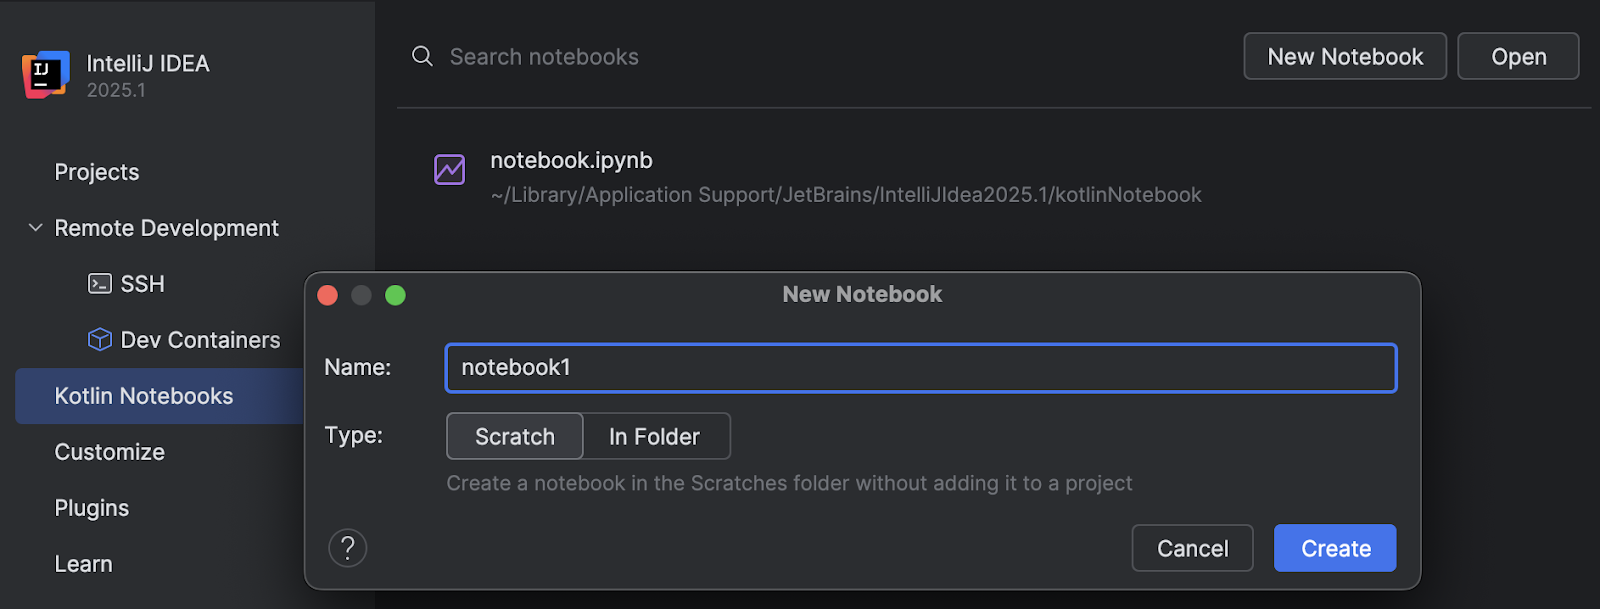Click the IntelliJ IDEA logo icon

point(46,75)
